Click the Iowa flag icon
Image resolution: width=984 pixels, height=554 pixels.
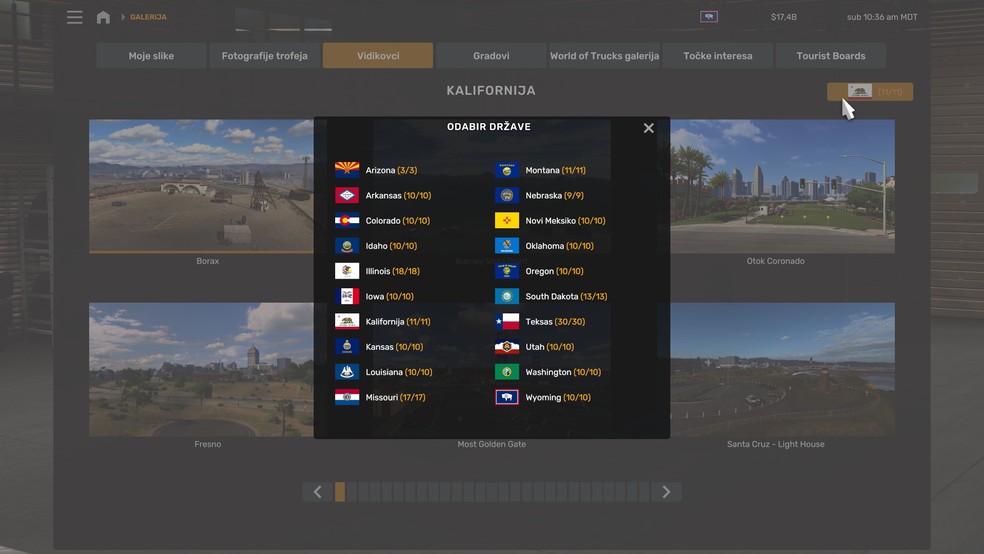347,296
